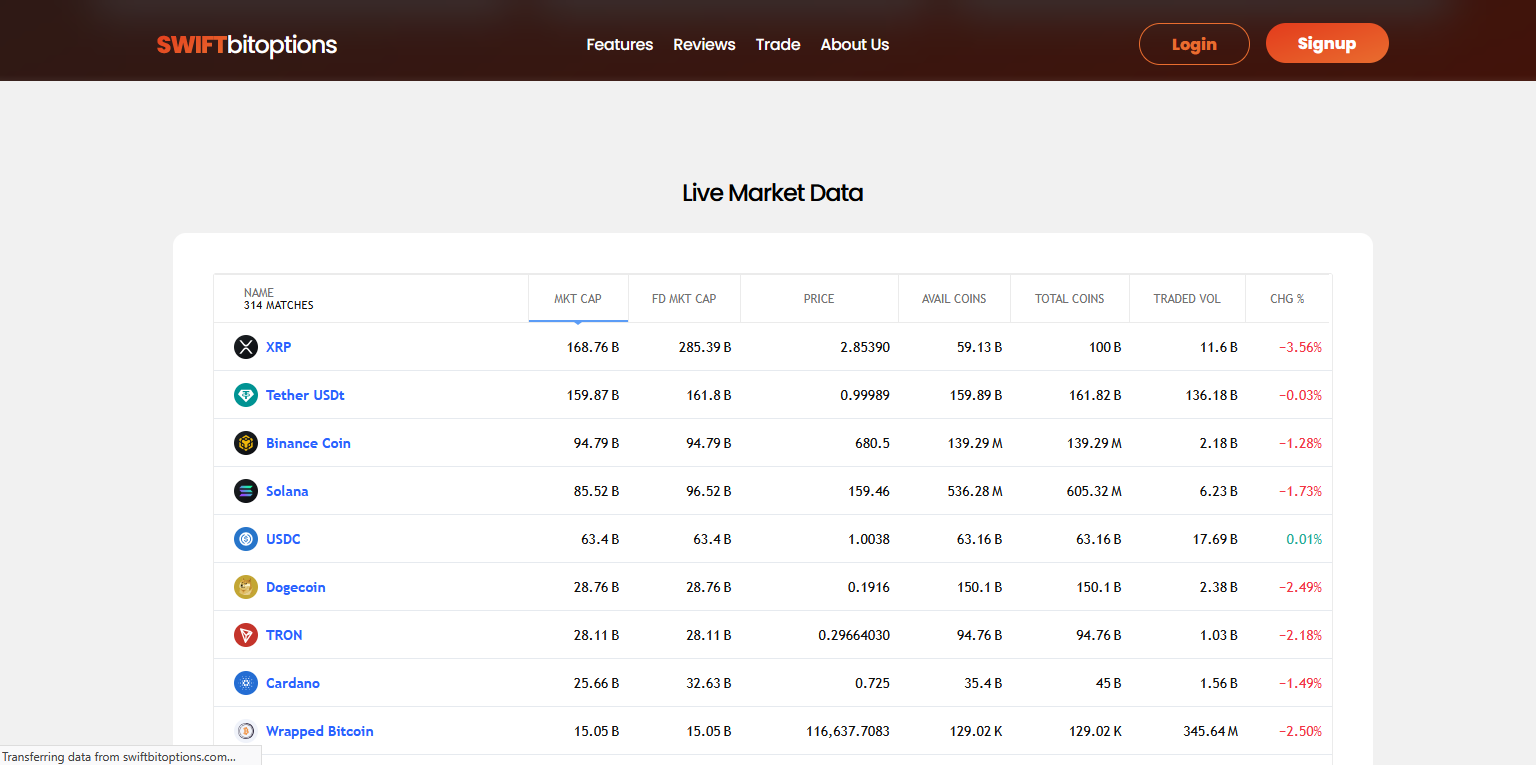The image size is (1536, 765).
Task: Click the Signup button
Action: click(x=1327, y=43)
